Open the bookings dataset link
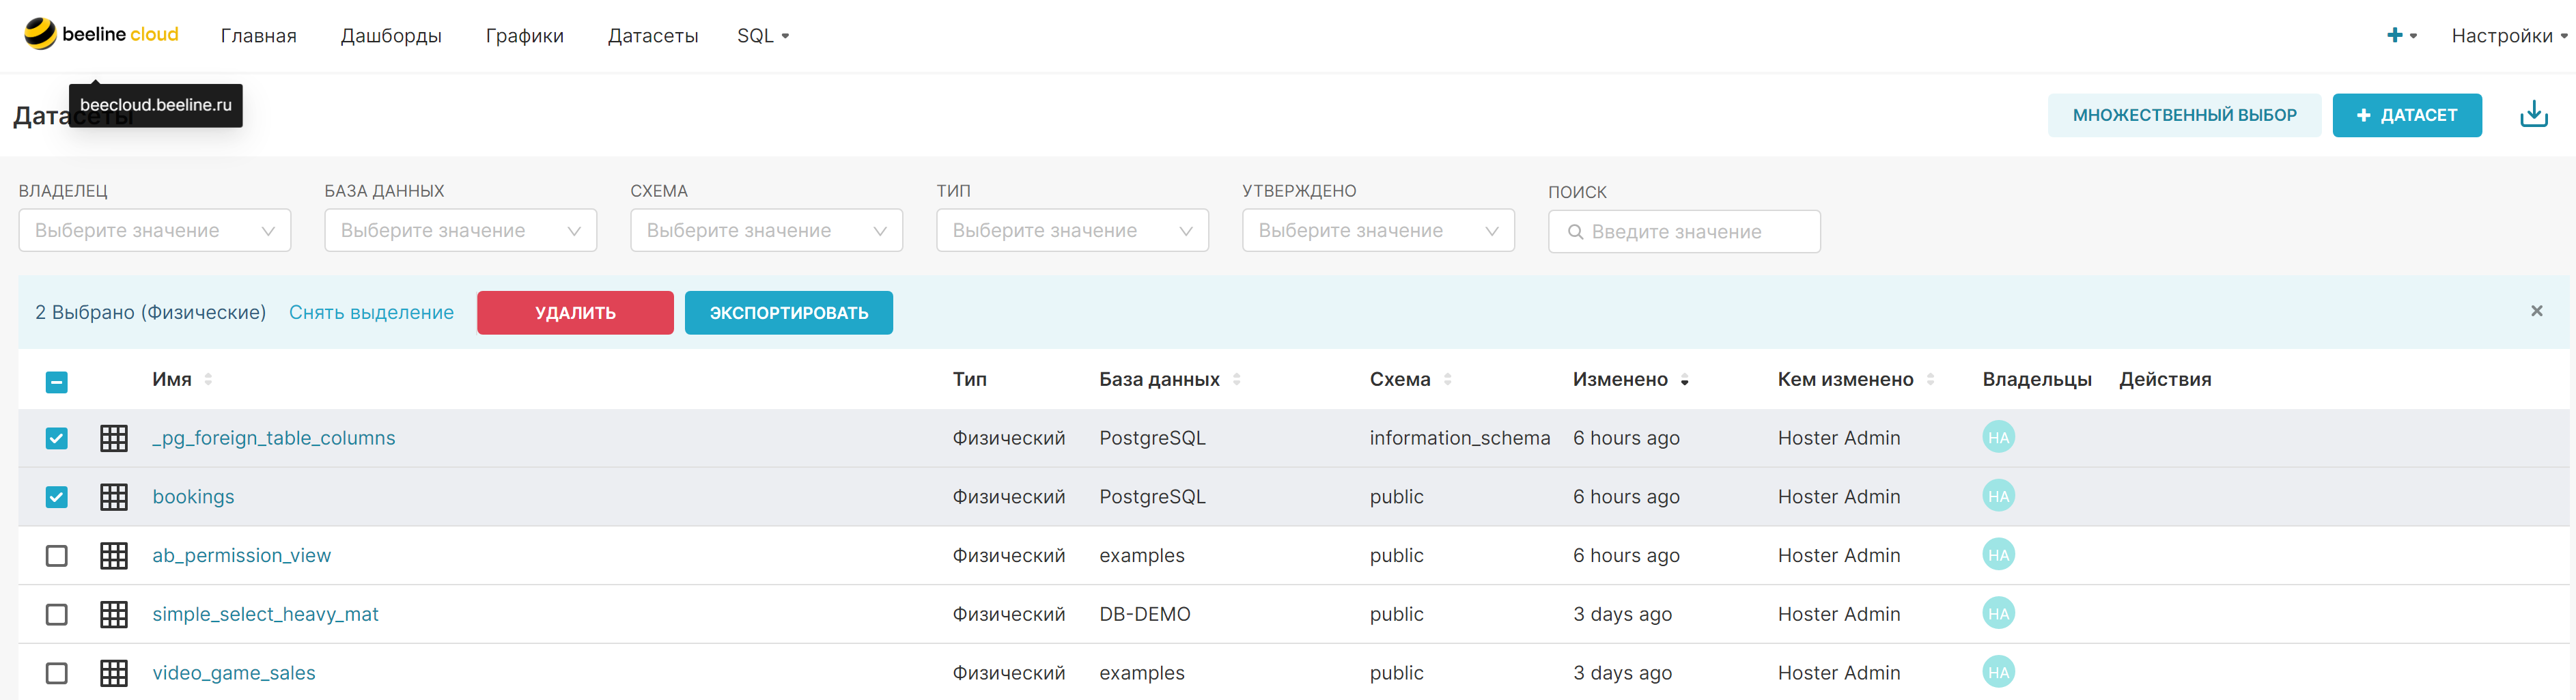 click(193, 497)
